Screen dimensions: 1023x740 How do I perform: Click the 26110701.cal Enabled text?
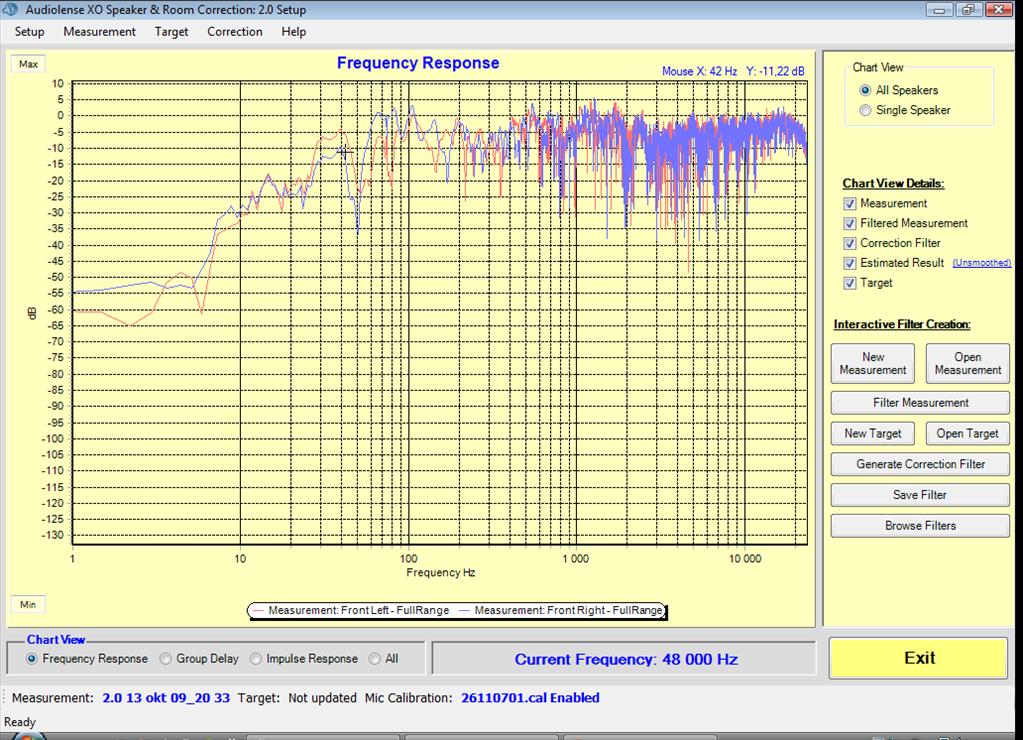(530, 698)
